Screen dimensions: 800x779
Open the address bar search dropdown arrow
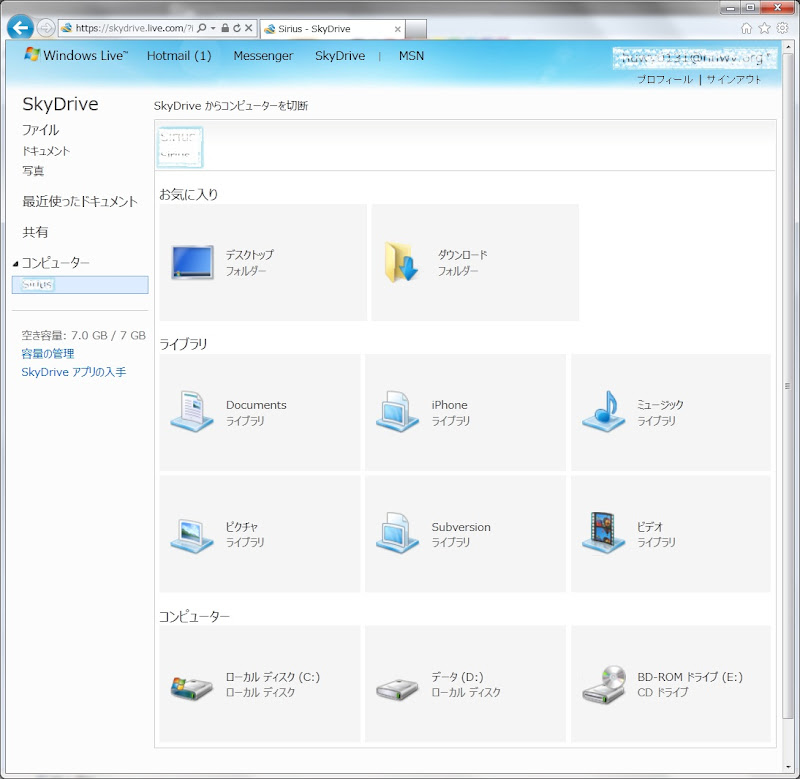[x=213, y=28]
